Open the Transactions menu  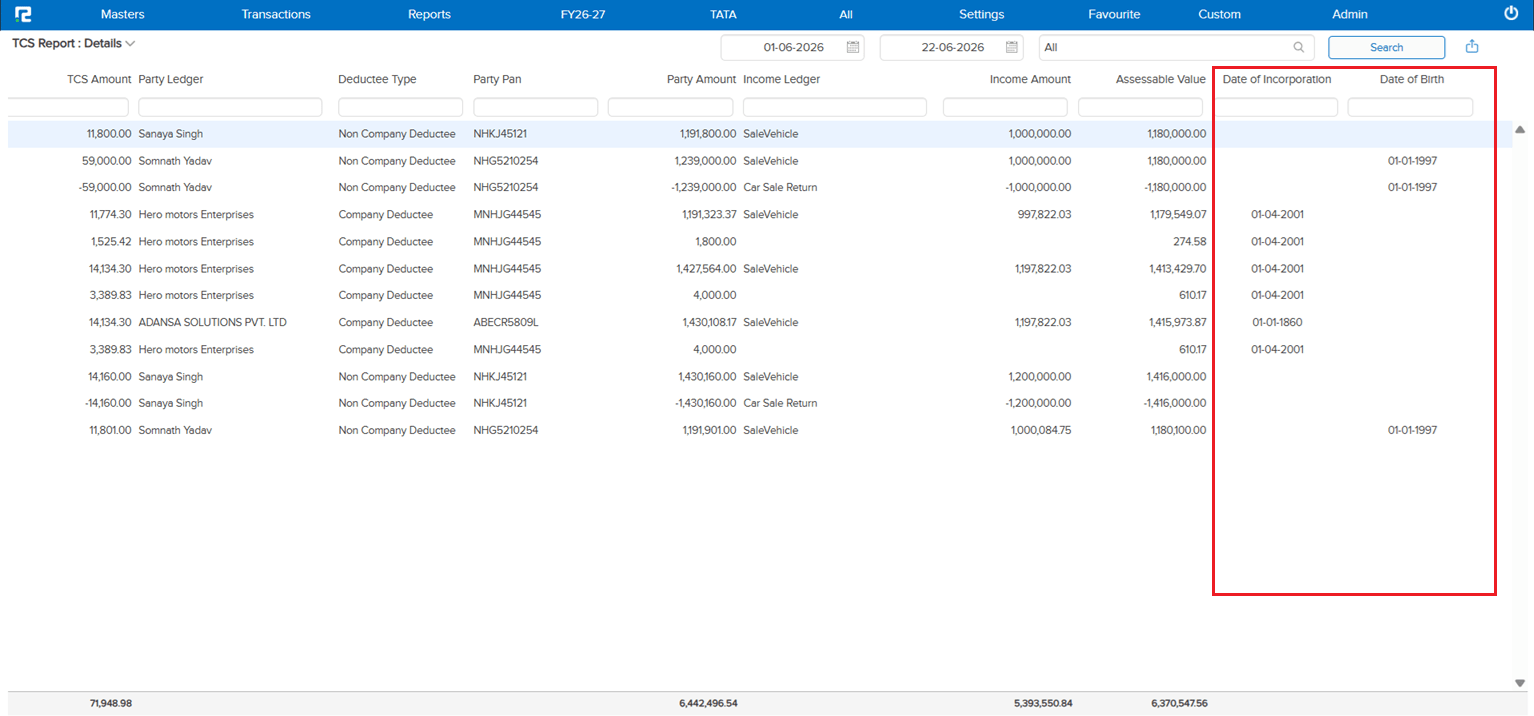click(x=276, y=14)
